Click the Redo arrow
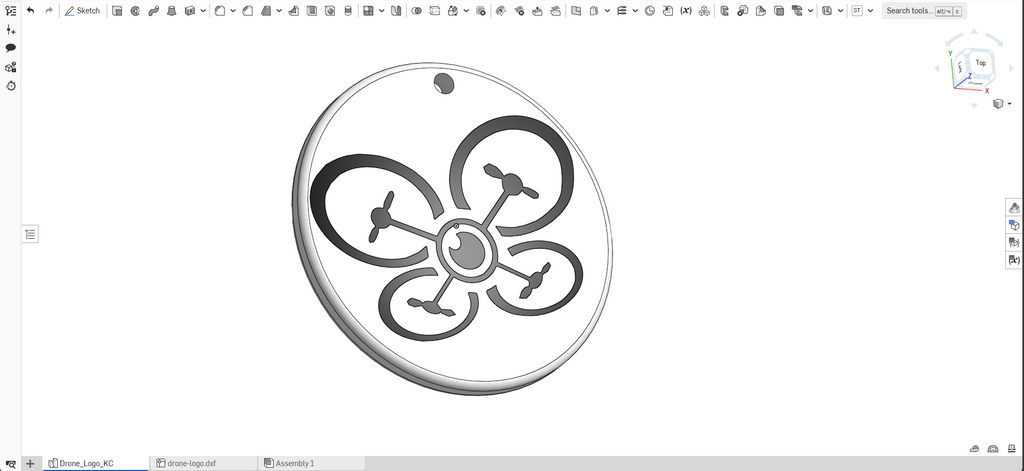1024x471 pixels. (x=49, y=10)
